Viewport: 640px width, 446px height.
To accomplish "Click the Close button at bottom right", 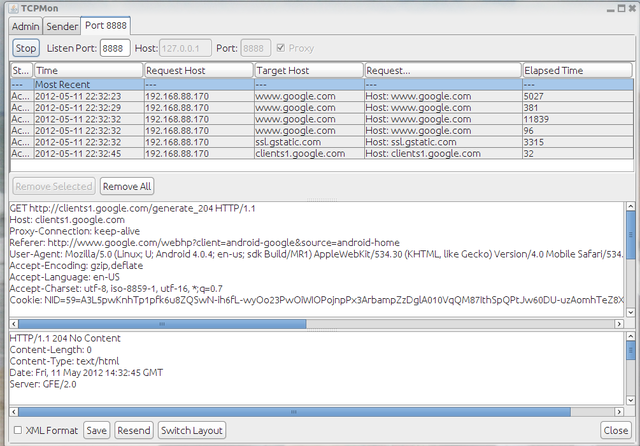I will coord(615,431).
